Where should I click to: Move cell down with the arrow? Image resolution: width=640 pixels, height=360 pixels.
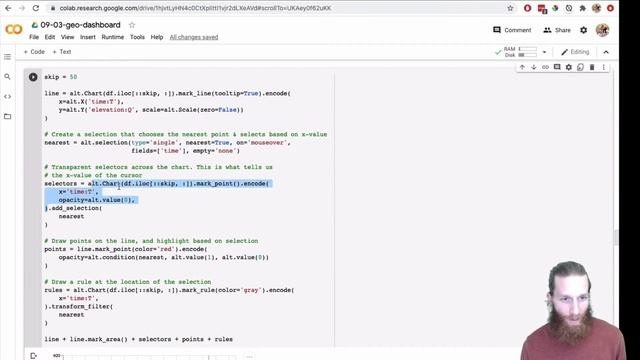533,67
